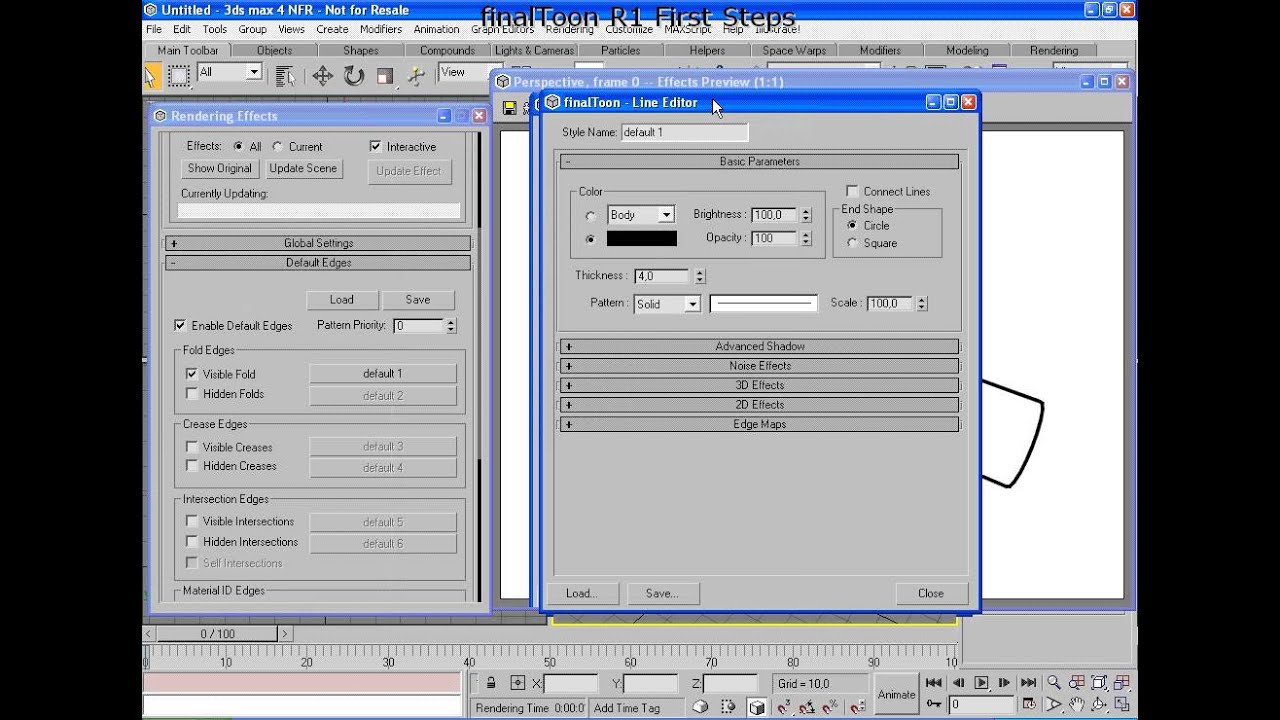Click the black line color swatch
The width and height of the screenshot is (1280, 720).
click(642, 238)
